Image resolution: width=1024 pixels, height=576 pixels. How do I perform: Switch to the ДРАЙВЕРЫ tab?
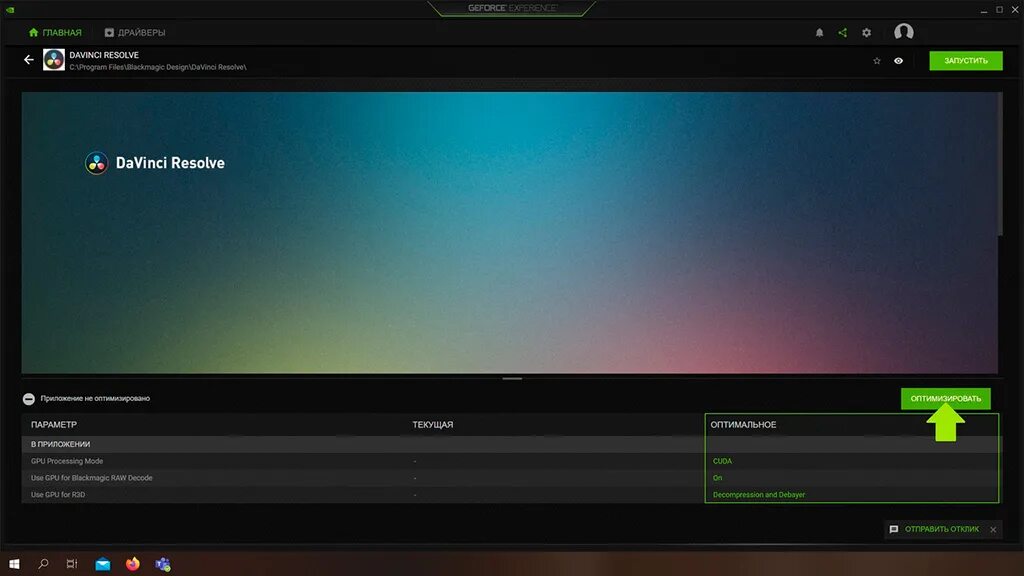click(135, 33)
